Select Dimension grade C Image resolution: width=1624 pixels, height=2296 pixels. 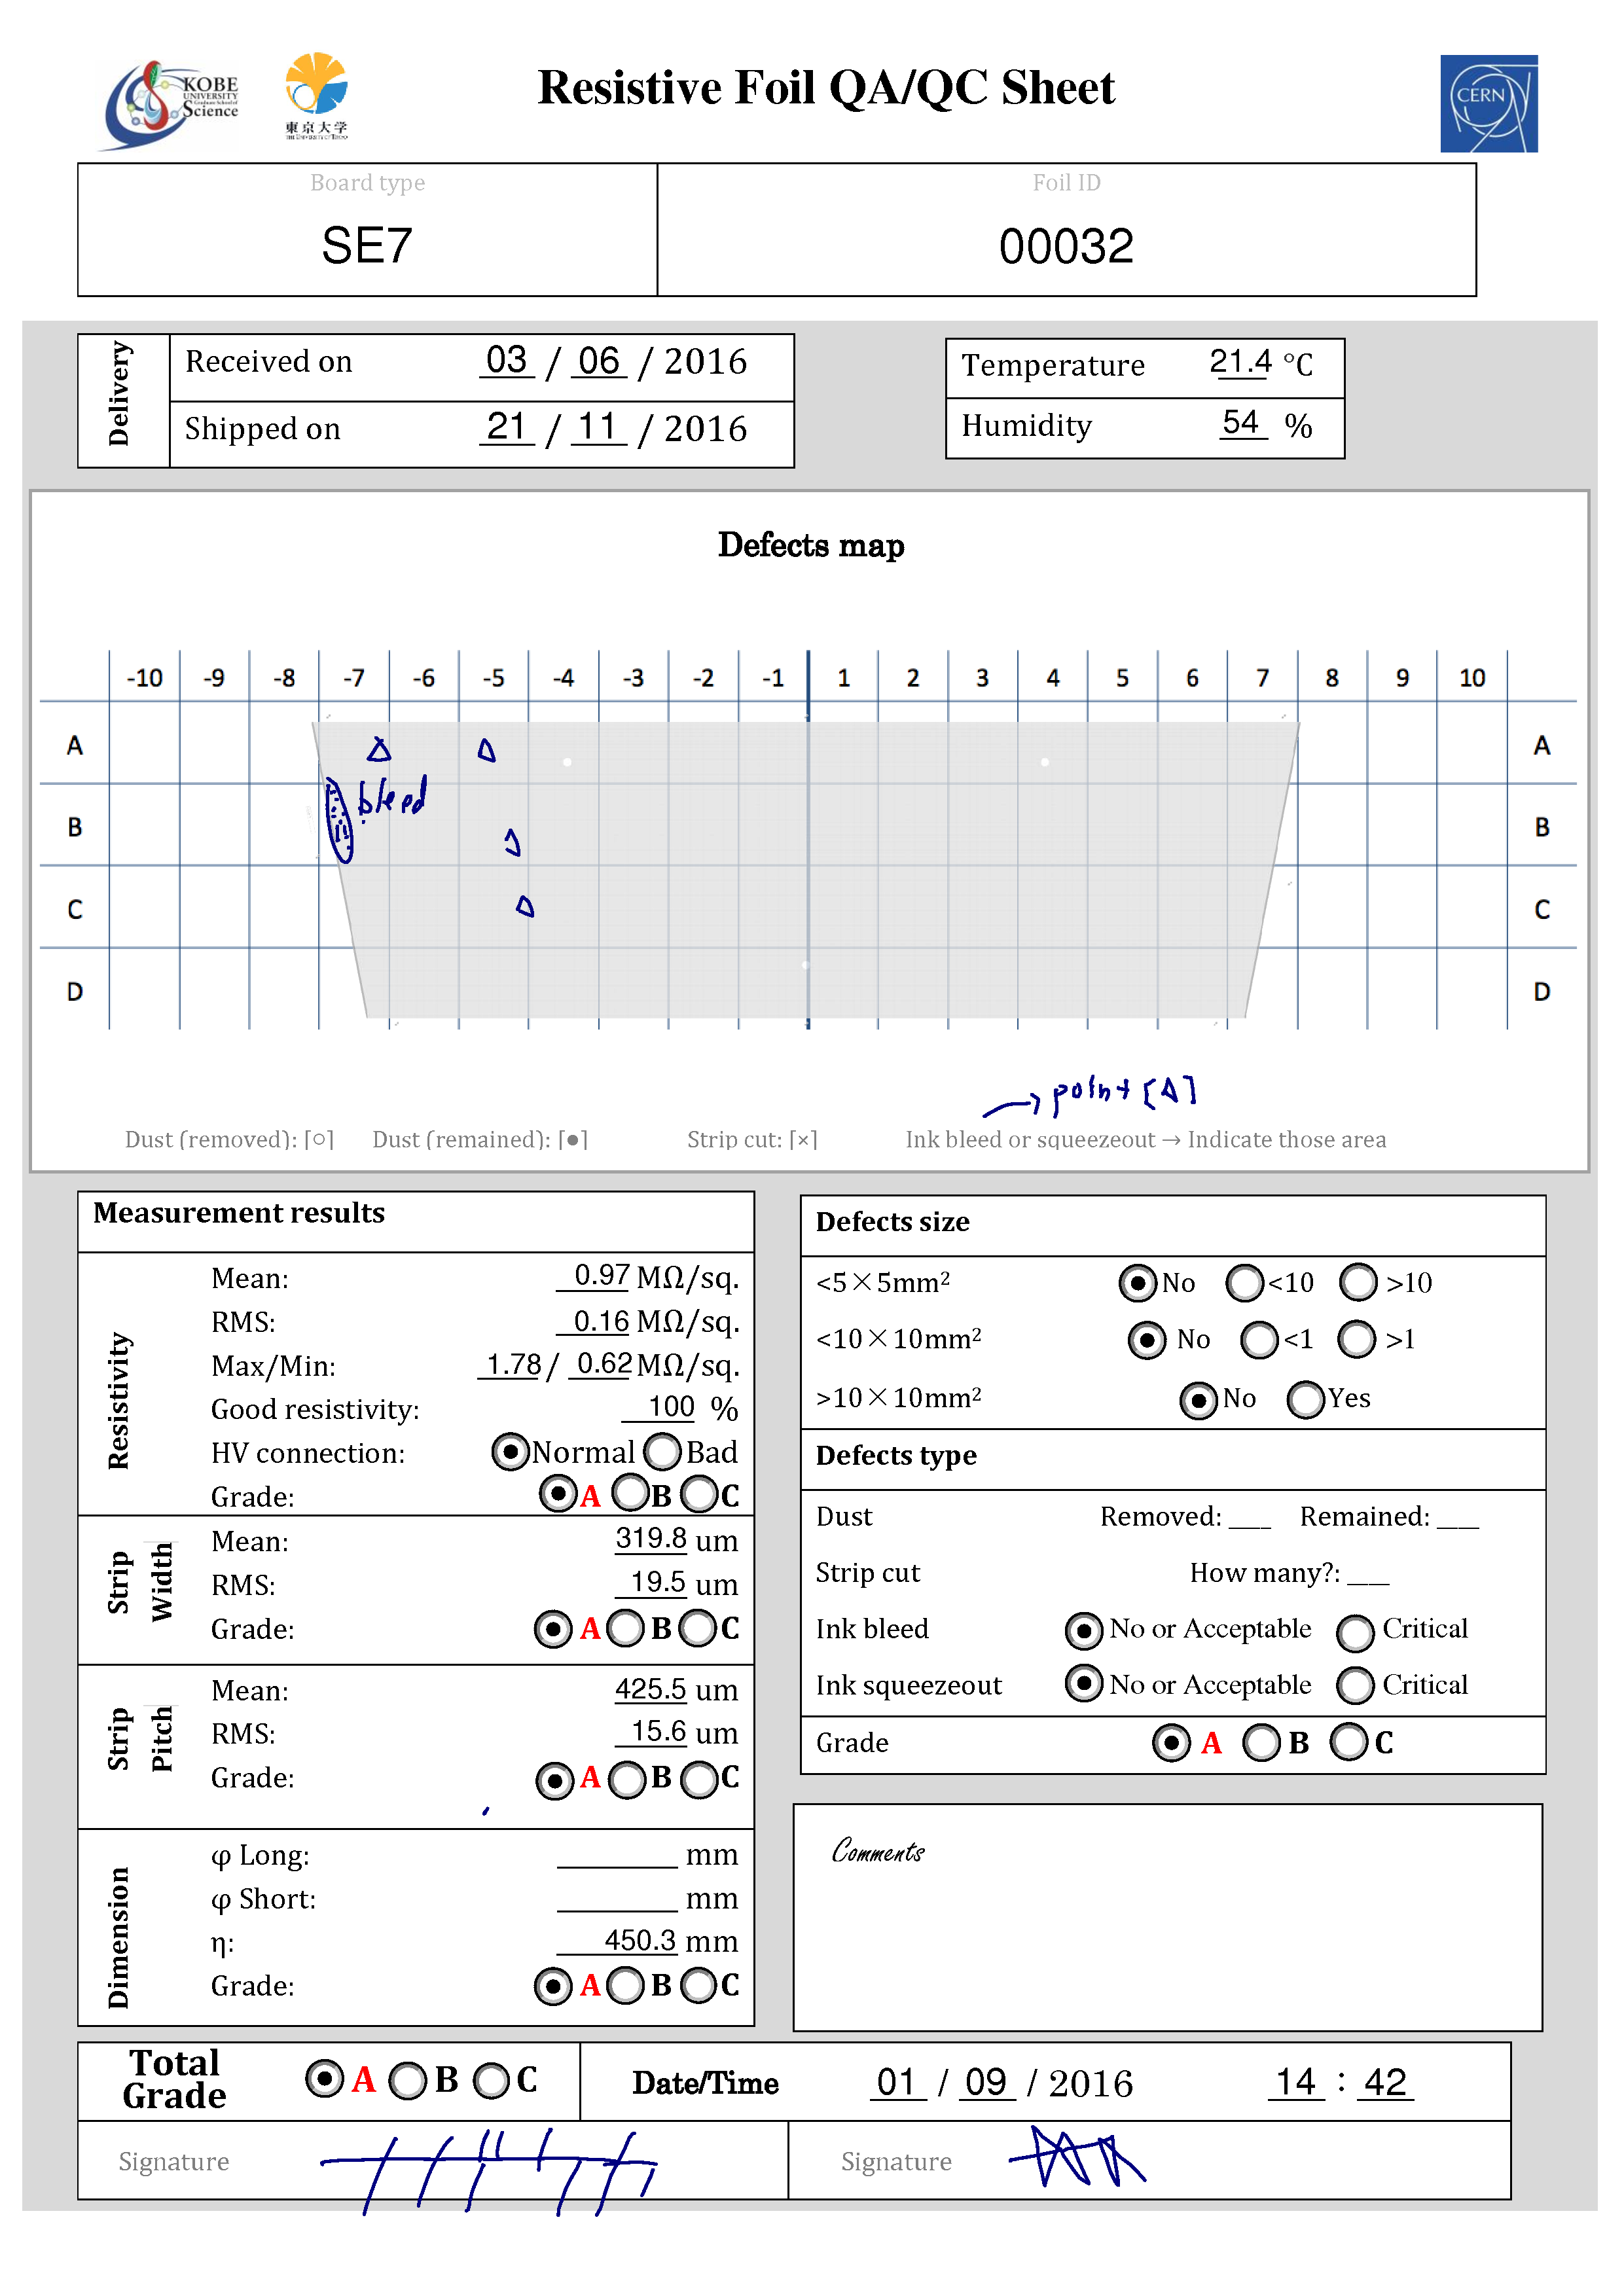pyautogui.click(x=699, y=1985)
